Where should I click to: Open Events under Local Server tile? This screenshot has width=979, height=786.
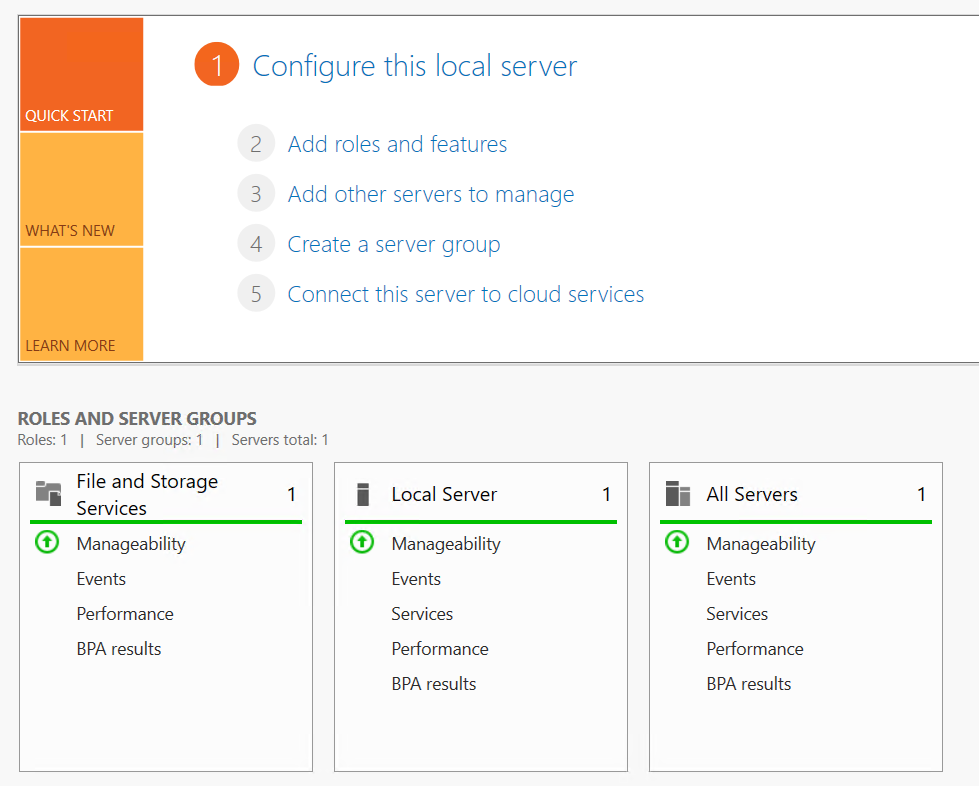coord(416,579)
